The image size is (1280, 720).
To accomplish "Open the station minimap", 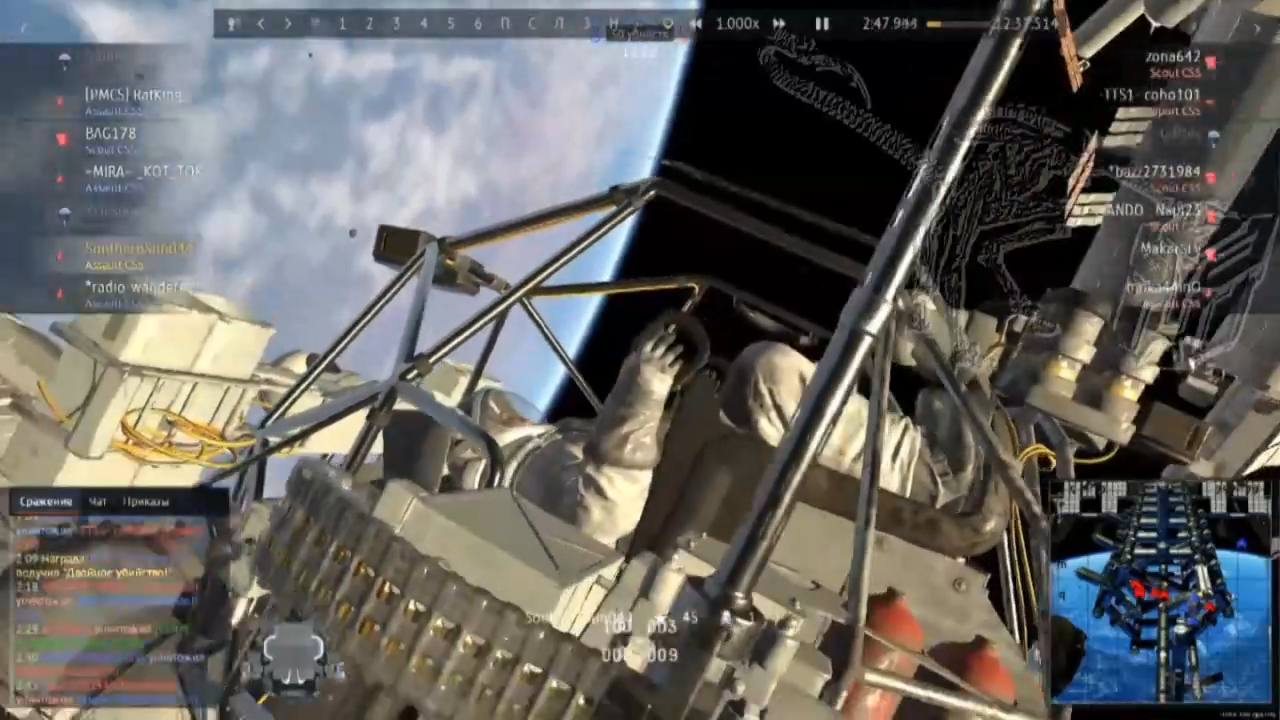I will click(1160, 591).
